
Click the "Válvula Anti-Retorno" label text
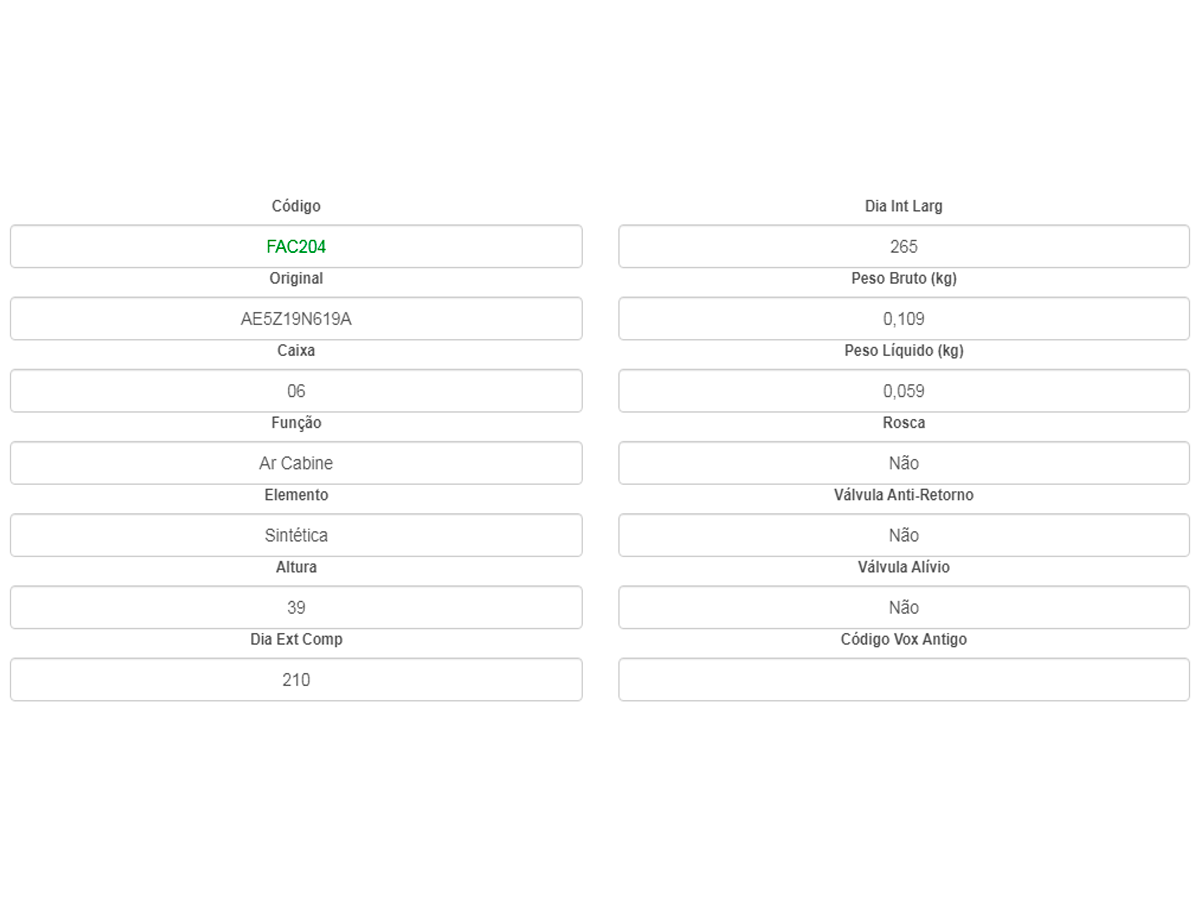pos(903,495)
